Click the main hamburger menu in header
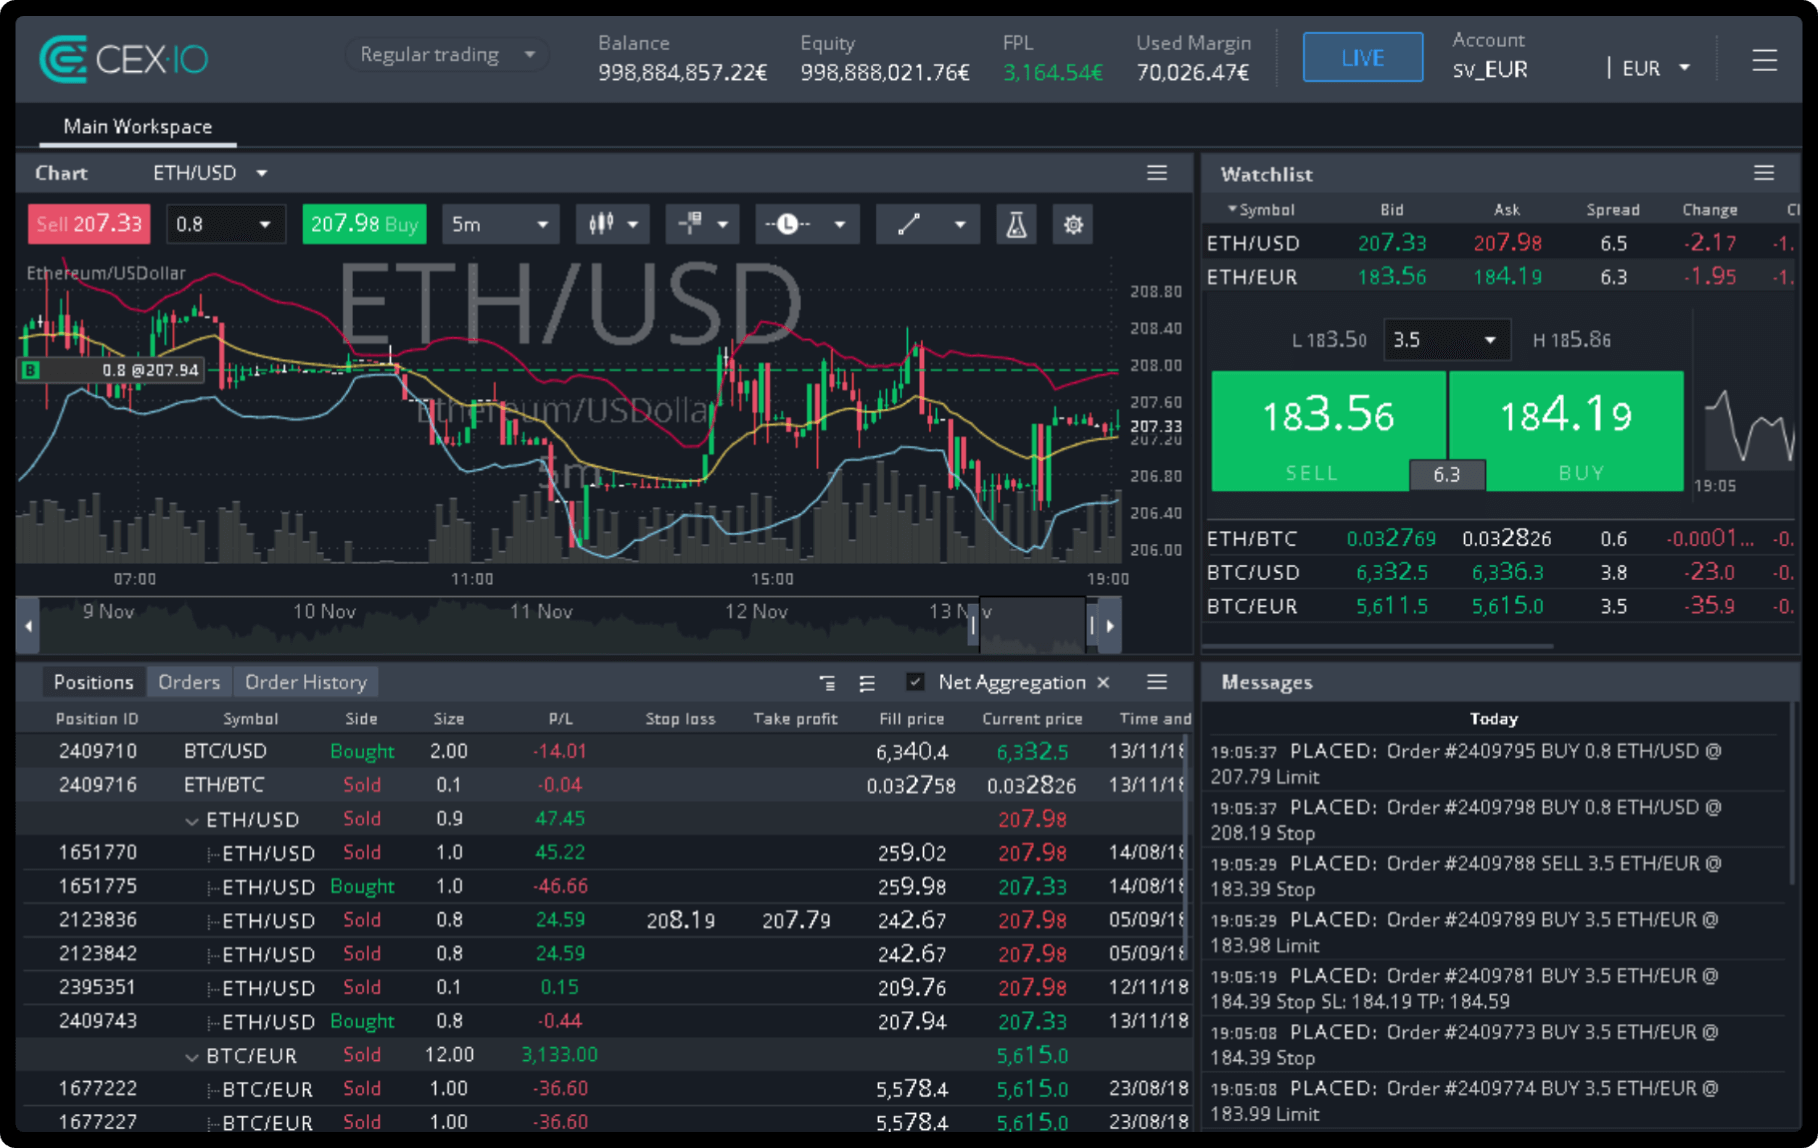 1764,61
